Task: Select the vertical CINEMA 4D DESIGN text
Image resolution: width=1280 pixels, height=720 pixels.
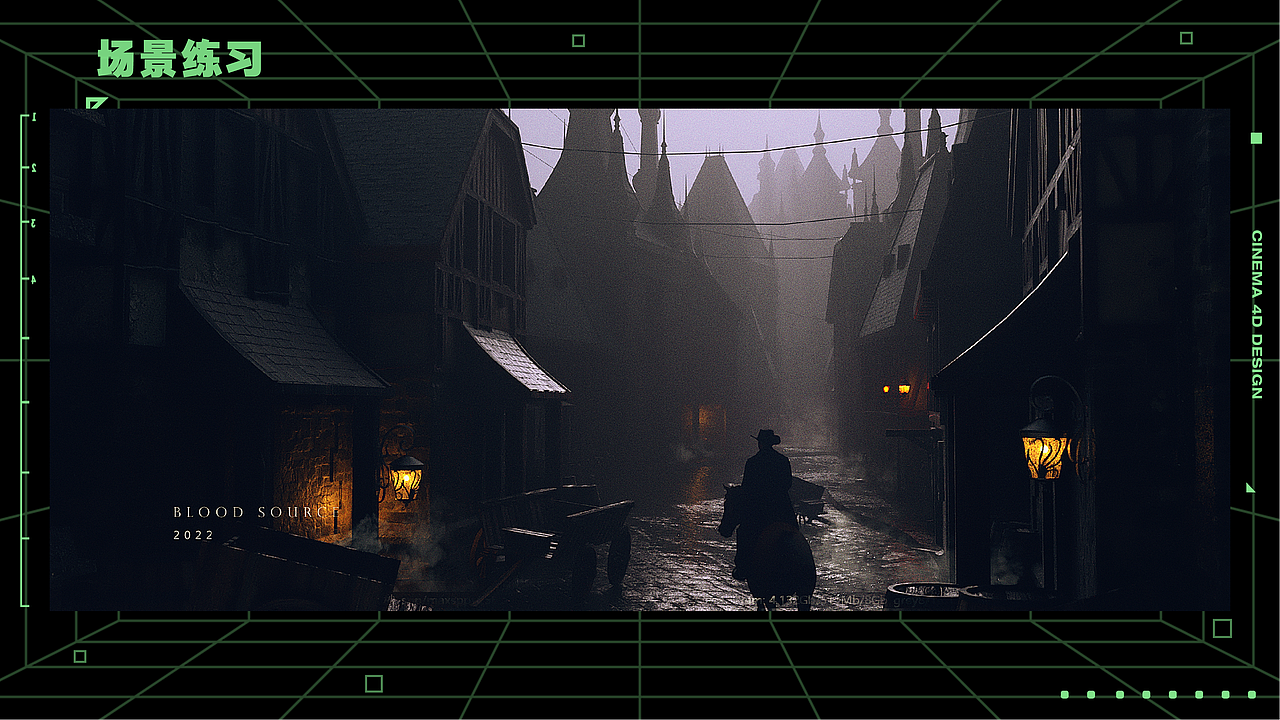Action: pyautogui.click(x=1257, y=315)
